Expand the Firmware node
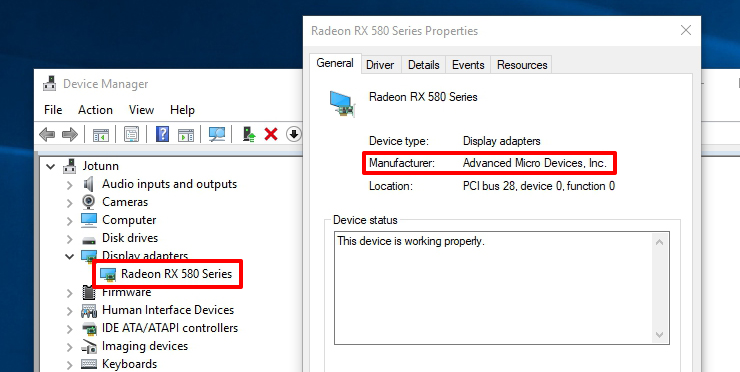The width and height of the screenshot is (740, 372). click(70, 293)
